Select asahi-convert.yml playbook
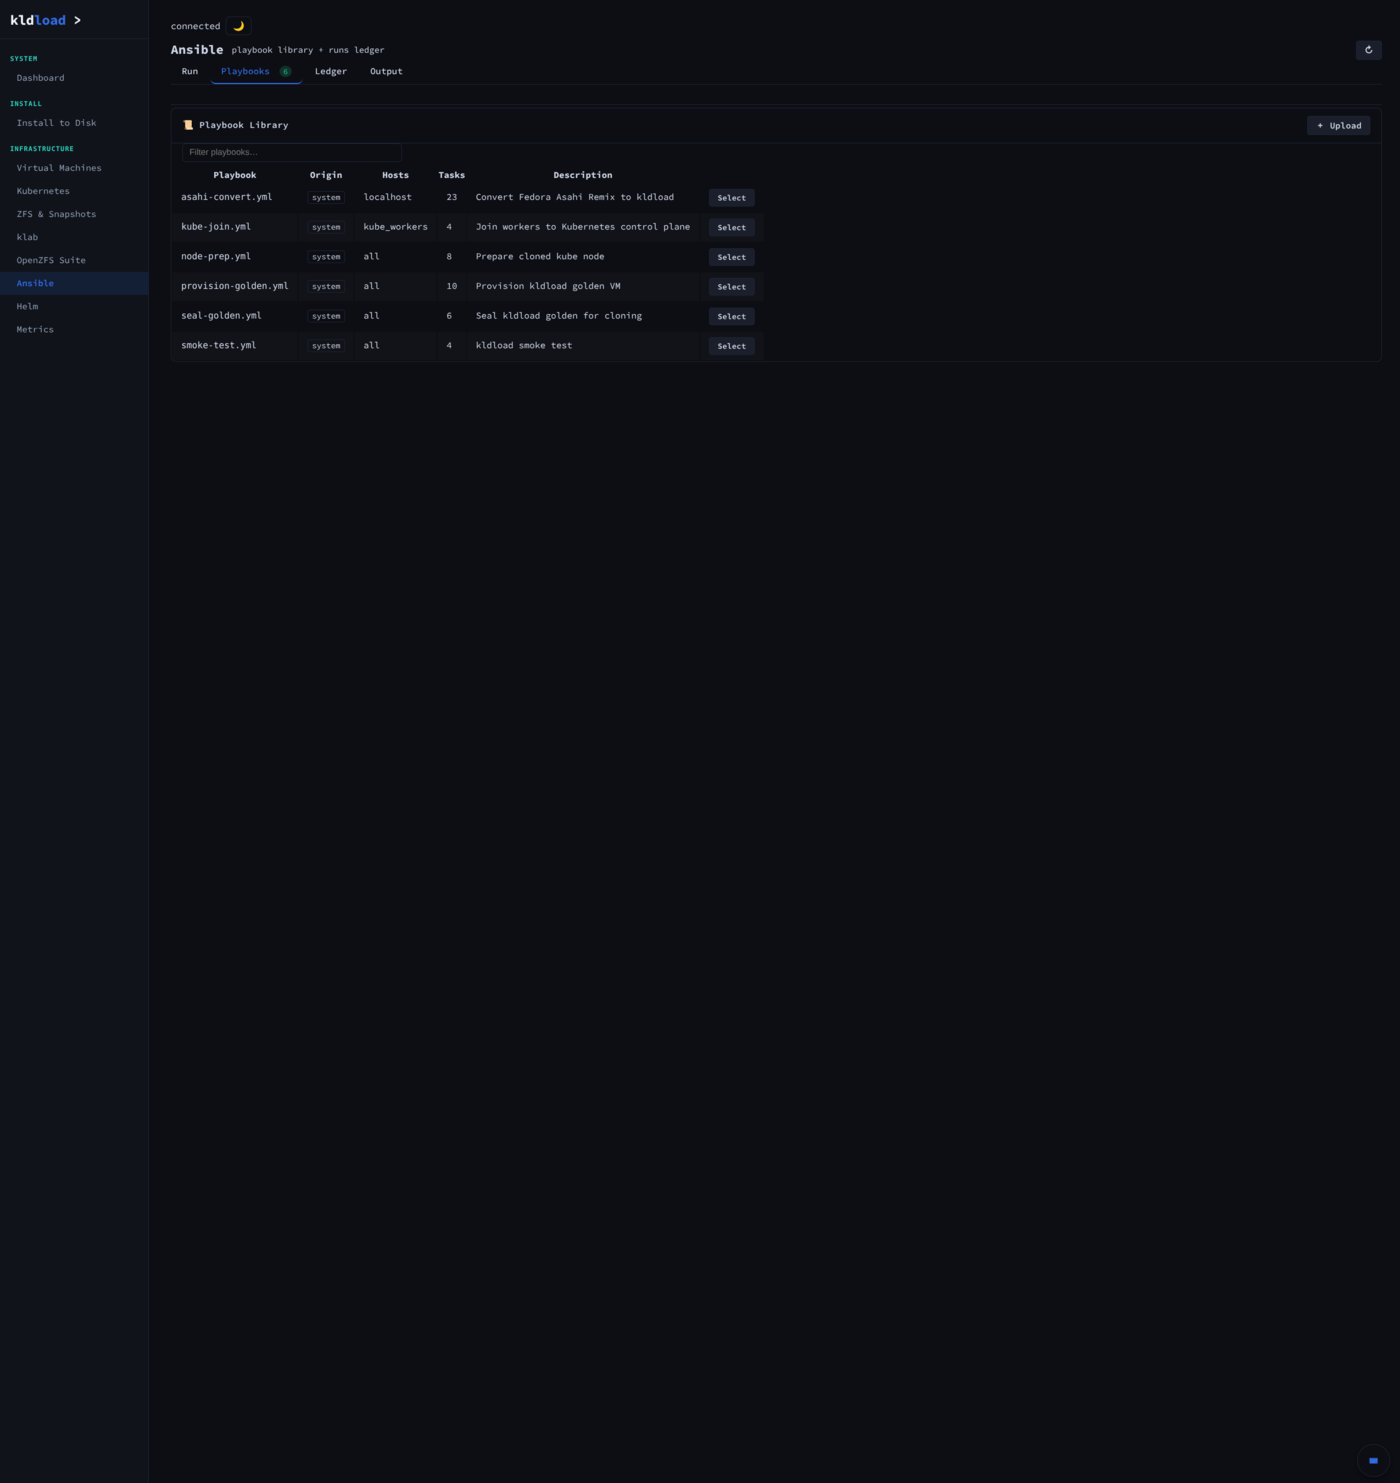The width and height of the screenshot is (1400, 1483). click(731, 198)
